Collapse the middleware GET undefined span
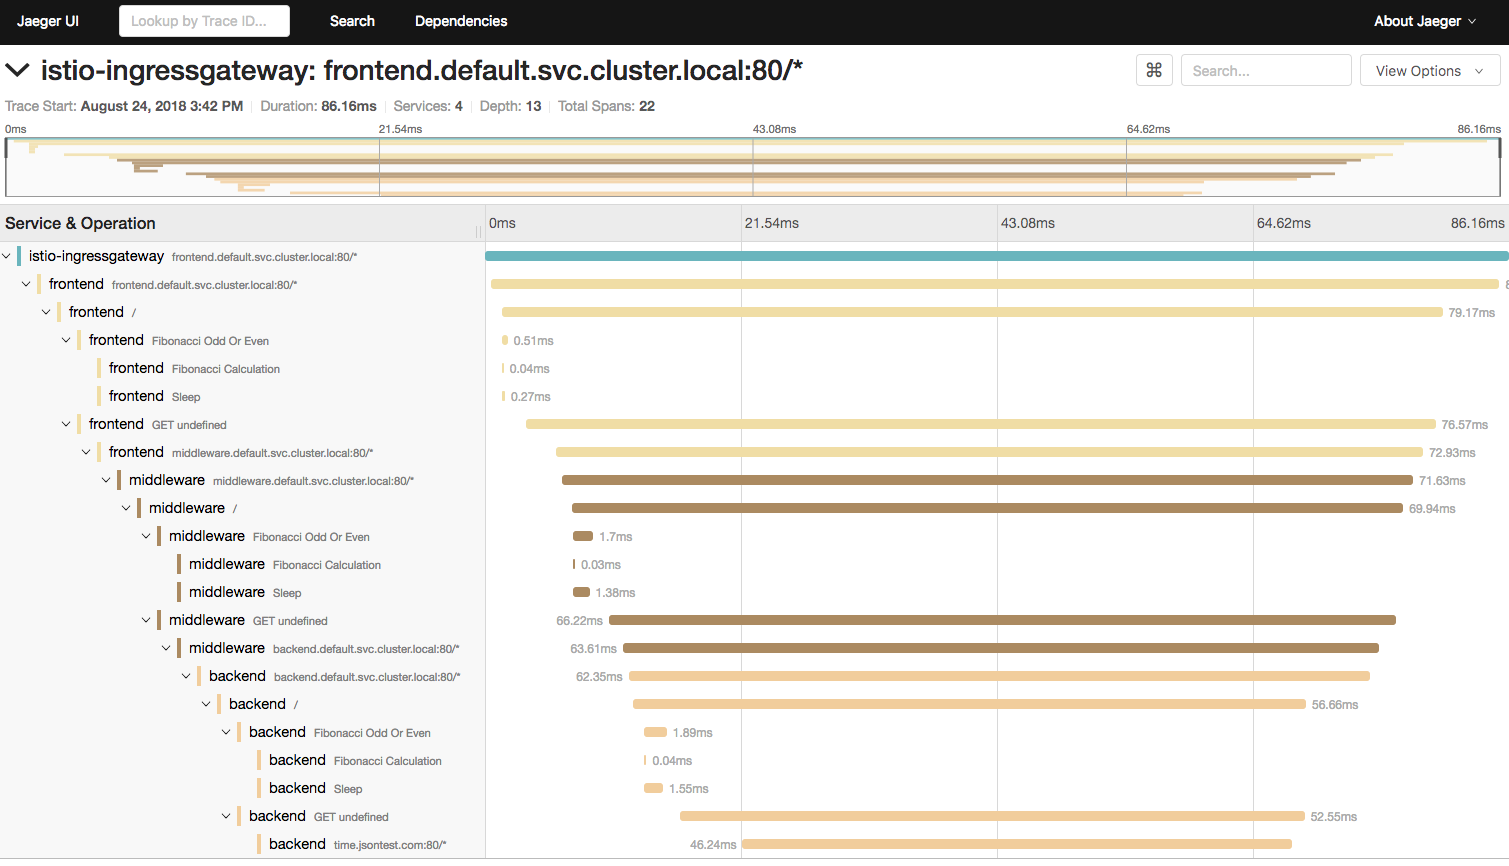This screenshot has width=1509, height=866. (x=147, y=620)
